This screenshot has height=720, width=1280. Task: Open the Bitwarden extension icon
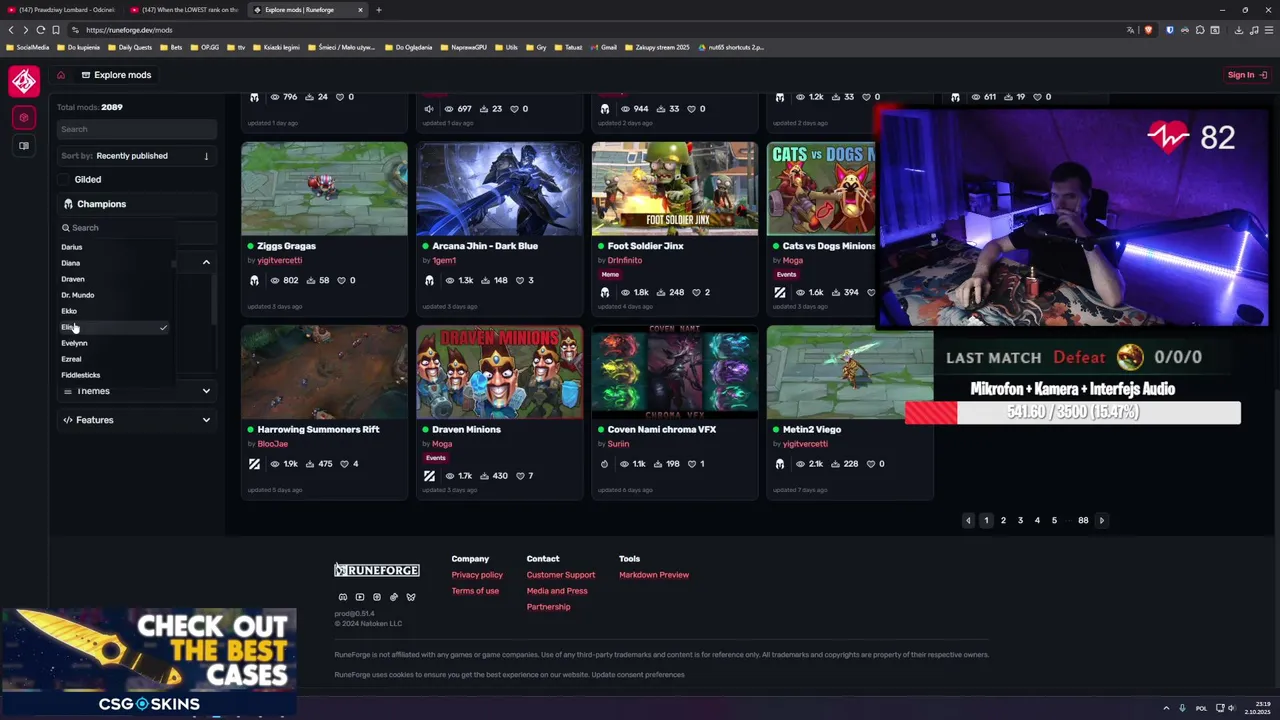(x=1170, y=30)
